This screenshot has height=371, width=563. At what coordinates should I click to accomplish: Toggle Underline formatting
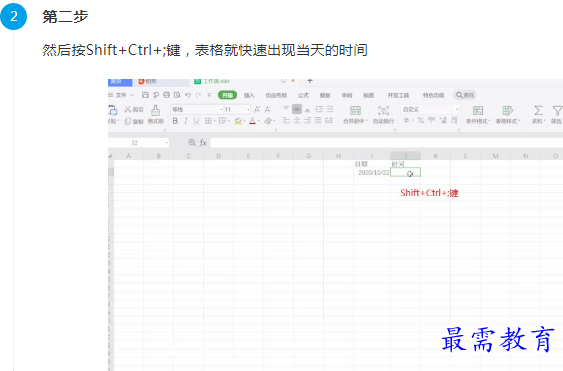(196, 121)
